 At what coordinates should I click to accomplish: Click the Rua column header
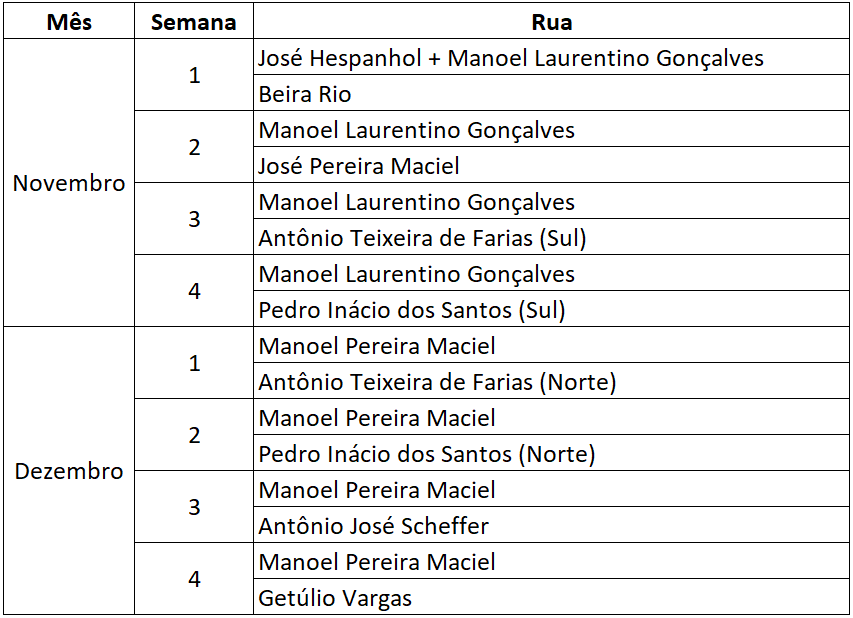click(x=552, y=22)
